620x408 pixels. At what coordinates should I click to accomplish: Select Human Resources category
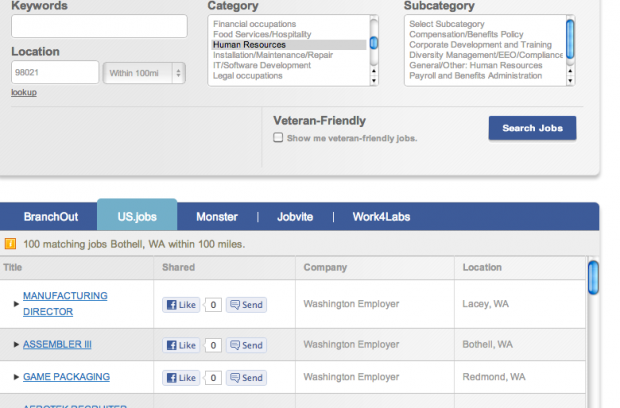click(x=289, y=45)
